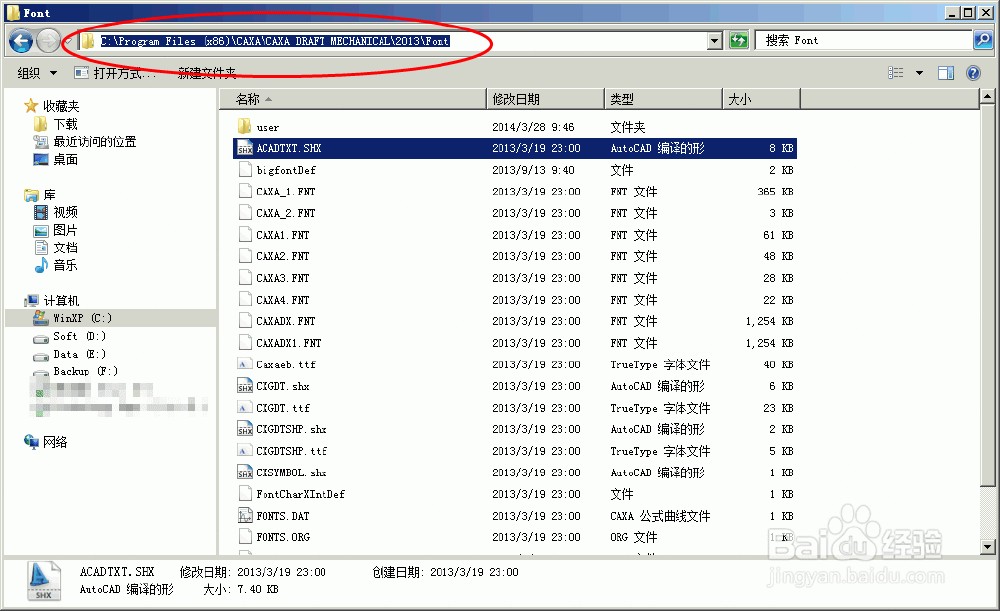
Task: Select 库 libraries in sidebar
Action: (x=40, y=195)
